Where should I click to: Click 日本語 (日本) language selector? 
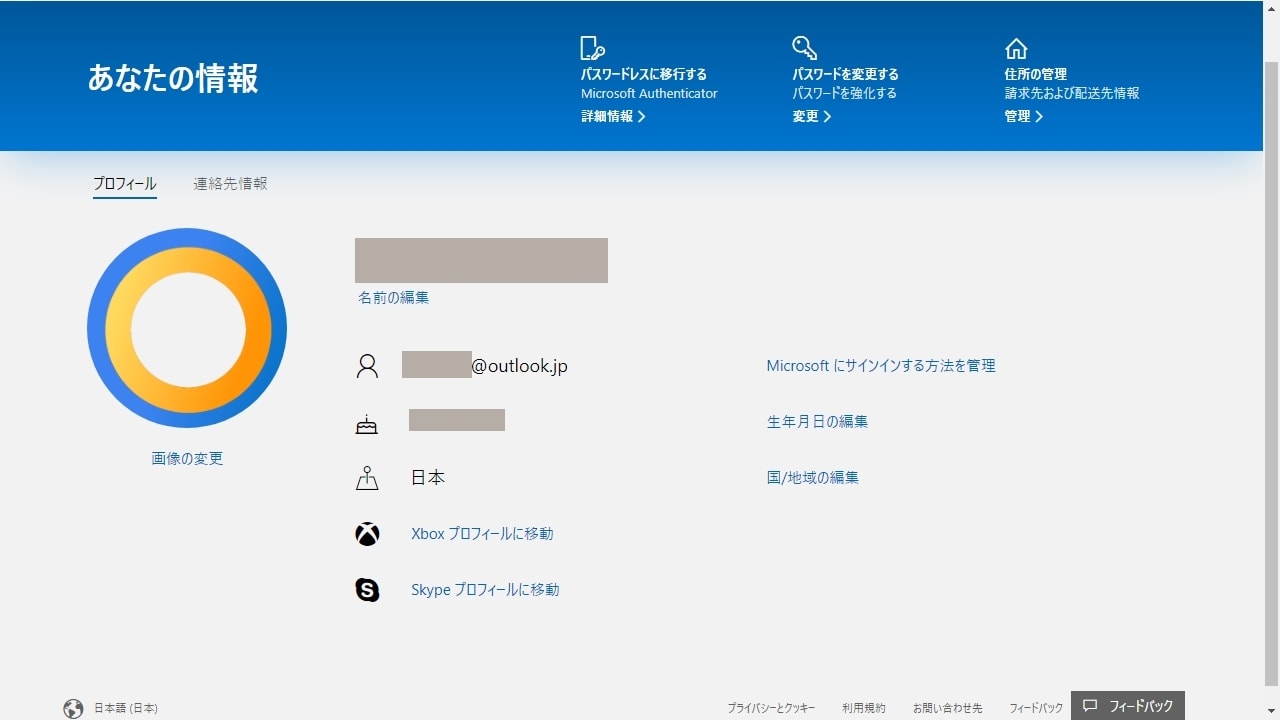coord(126,708)
